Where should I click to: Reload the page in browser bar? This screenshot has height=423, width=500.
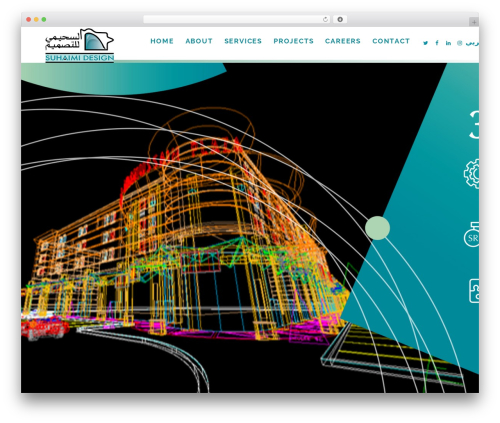click(325, 20)
